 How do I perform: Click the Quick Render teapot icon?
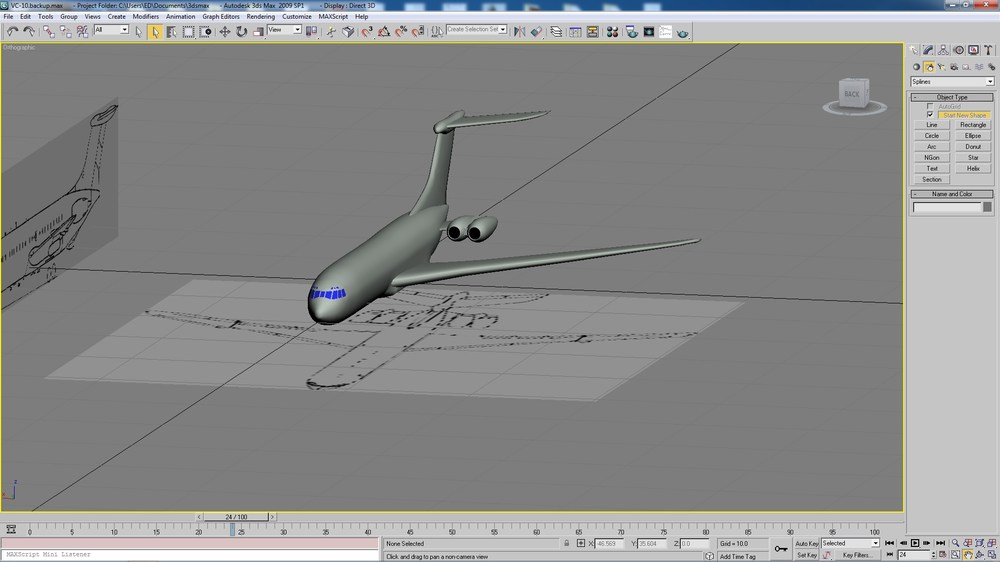(682, 31)
